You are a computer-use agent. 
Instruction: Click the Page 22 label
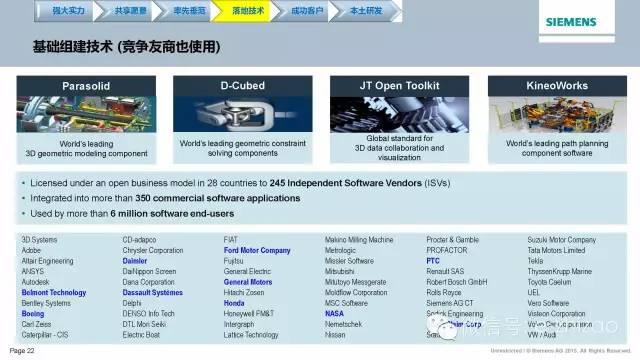22,351
